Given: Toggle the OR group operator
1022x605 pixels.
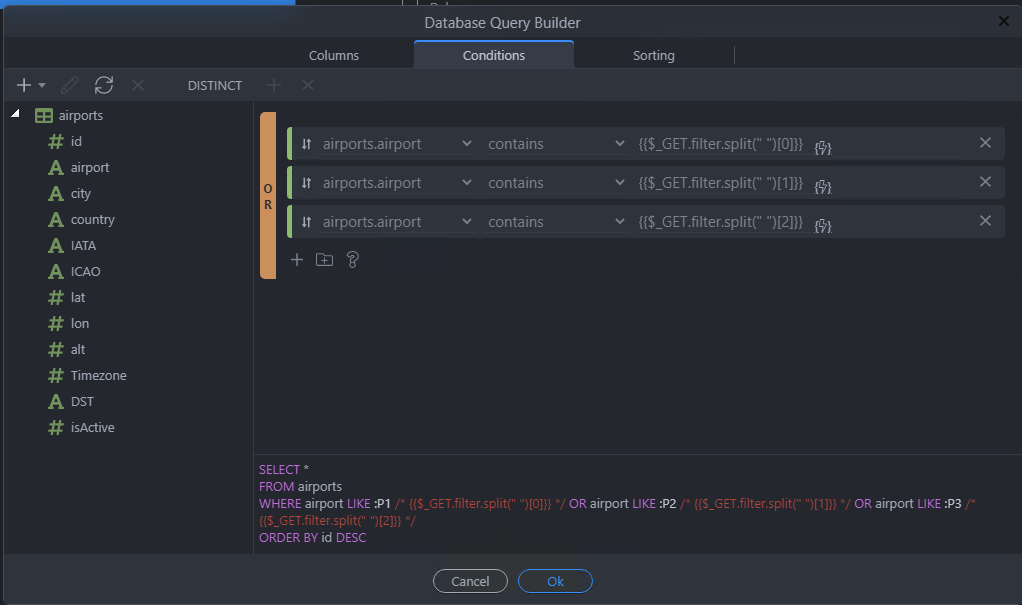Looking at the screenshot, I should click(x=267, y=196).
